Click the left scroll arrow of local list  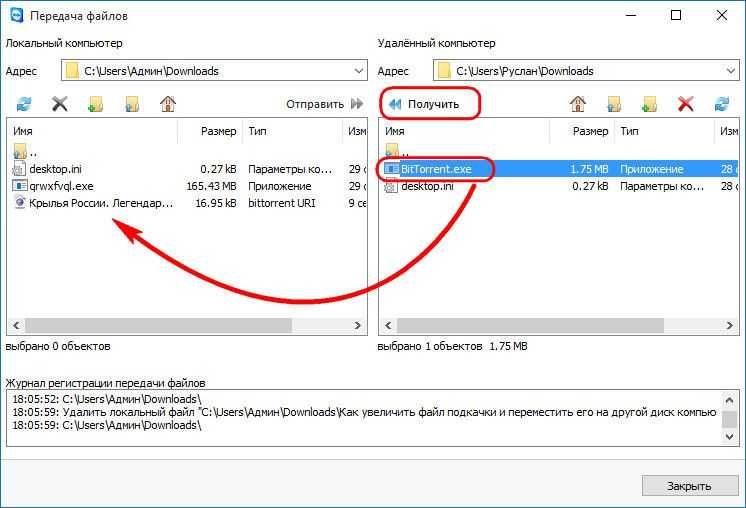click(x=16, y=326)
